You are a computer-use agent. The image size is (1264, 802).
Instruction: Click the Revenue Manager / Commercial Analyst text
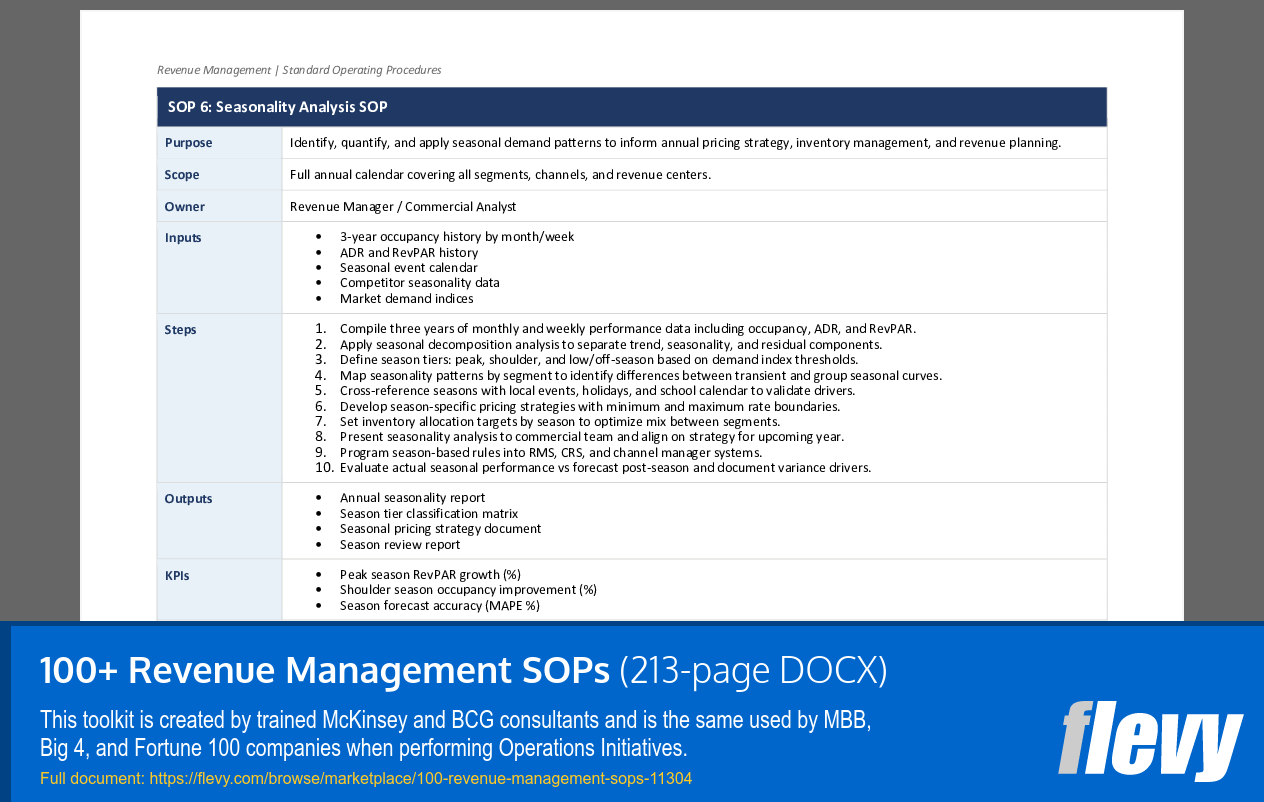click(402, 206)
